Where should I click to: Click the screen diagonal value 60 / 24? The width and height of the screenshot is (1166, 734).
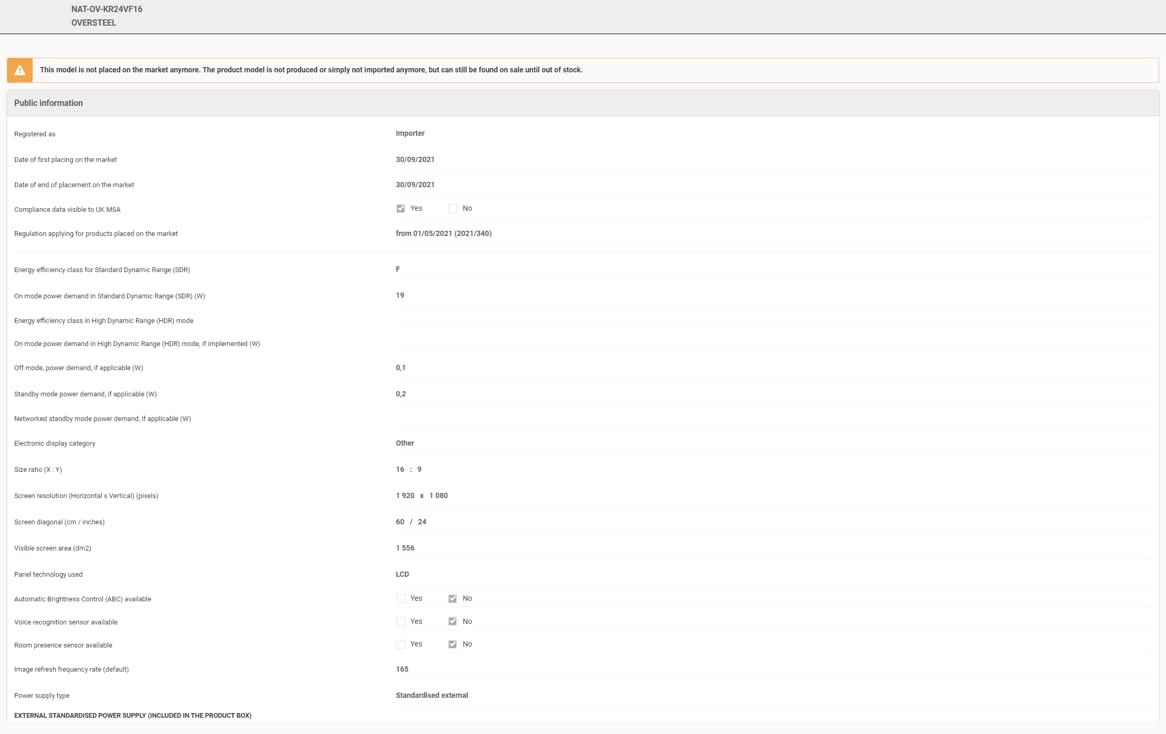pyautogui.click(x=411, y=522)
